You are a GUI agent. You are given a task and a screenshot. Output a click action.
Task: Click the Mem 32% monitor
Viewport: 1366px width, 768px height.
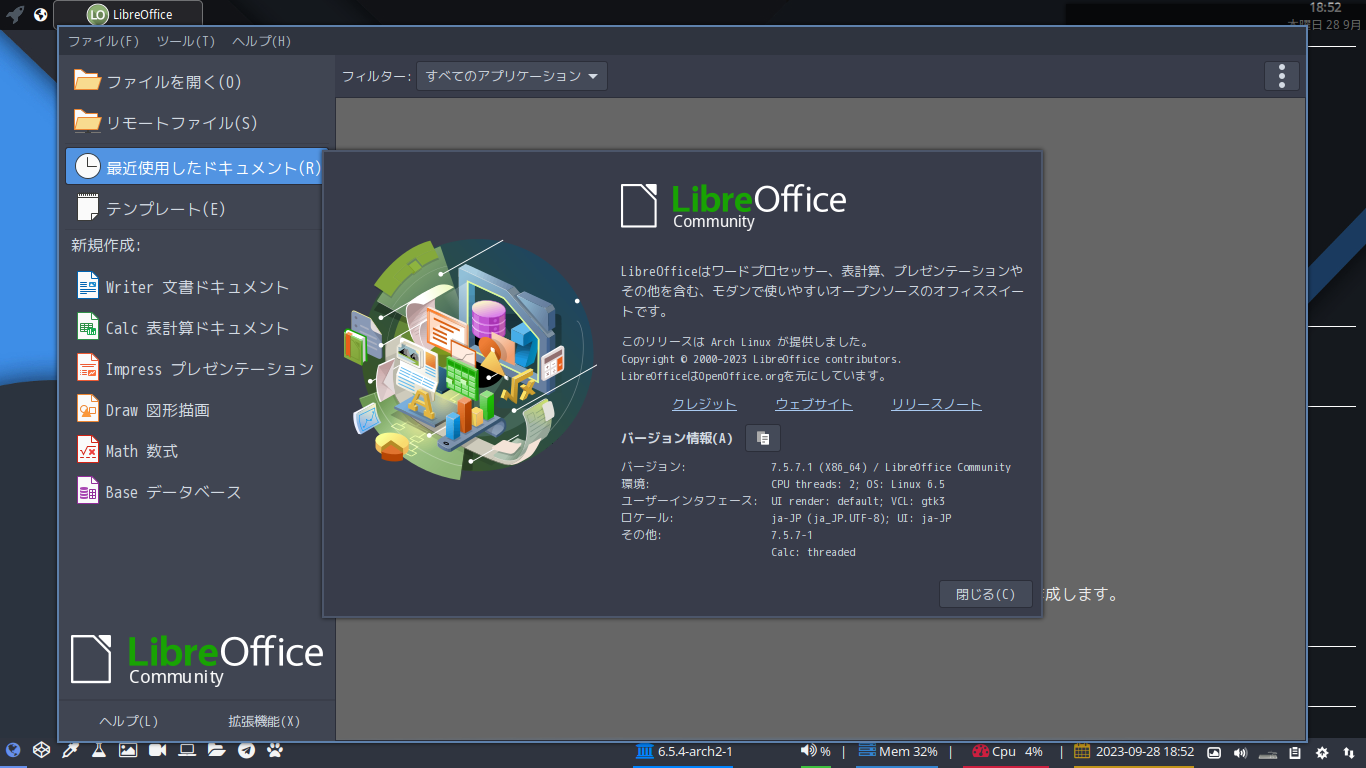tap(898, 751)
